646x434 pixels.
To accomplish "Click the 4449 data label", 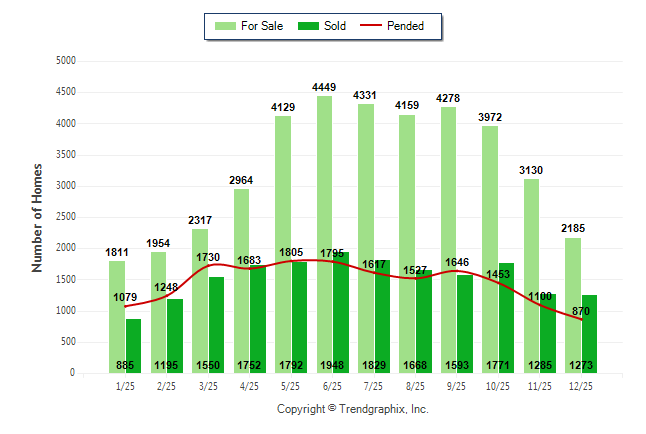I will tap(324, 88).
